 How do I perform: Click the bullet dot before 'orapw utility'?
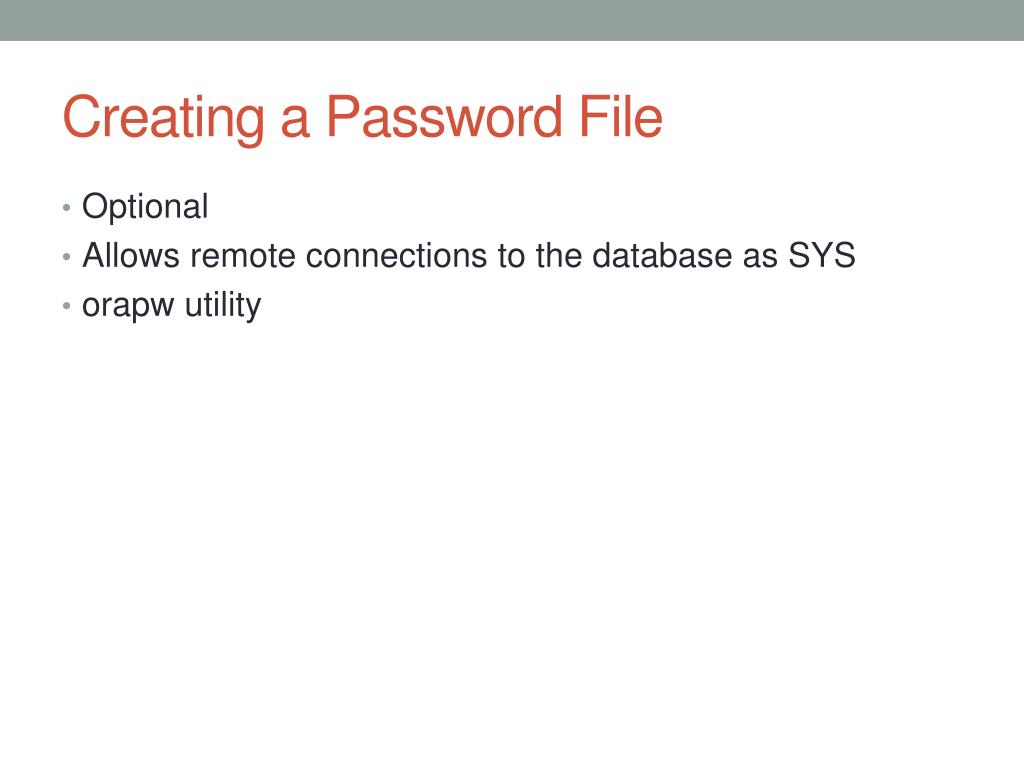(66, 305)
